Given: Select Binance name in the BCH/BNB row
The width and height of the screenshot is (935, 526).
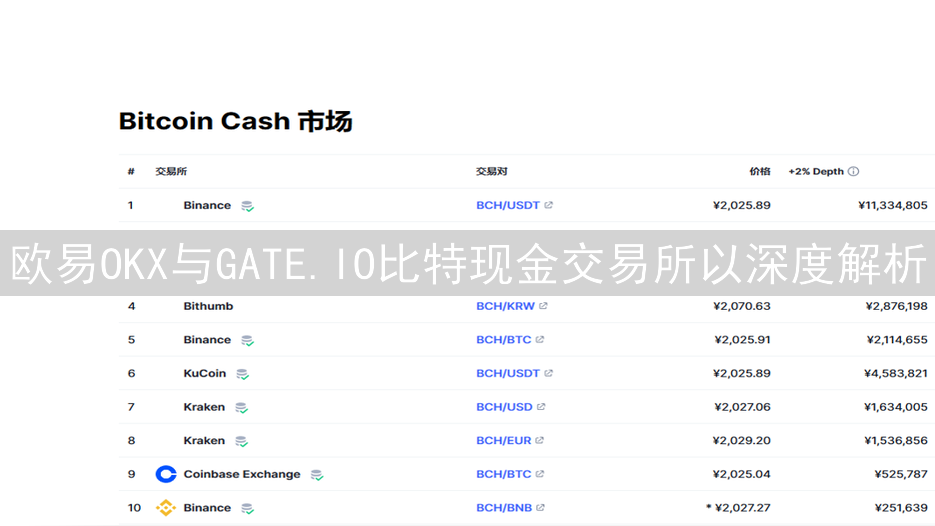Looking at the screenshot, I should (x=207, y=508).
